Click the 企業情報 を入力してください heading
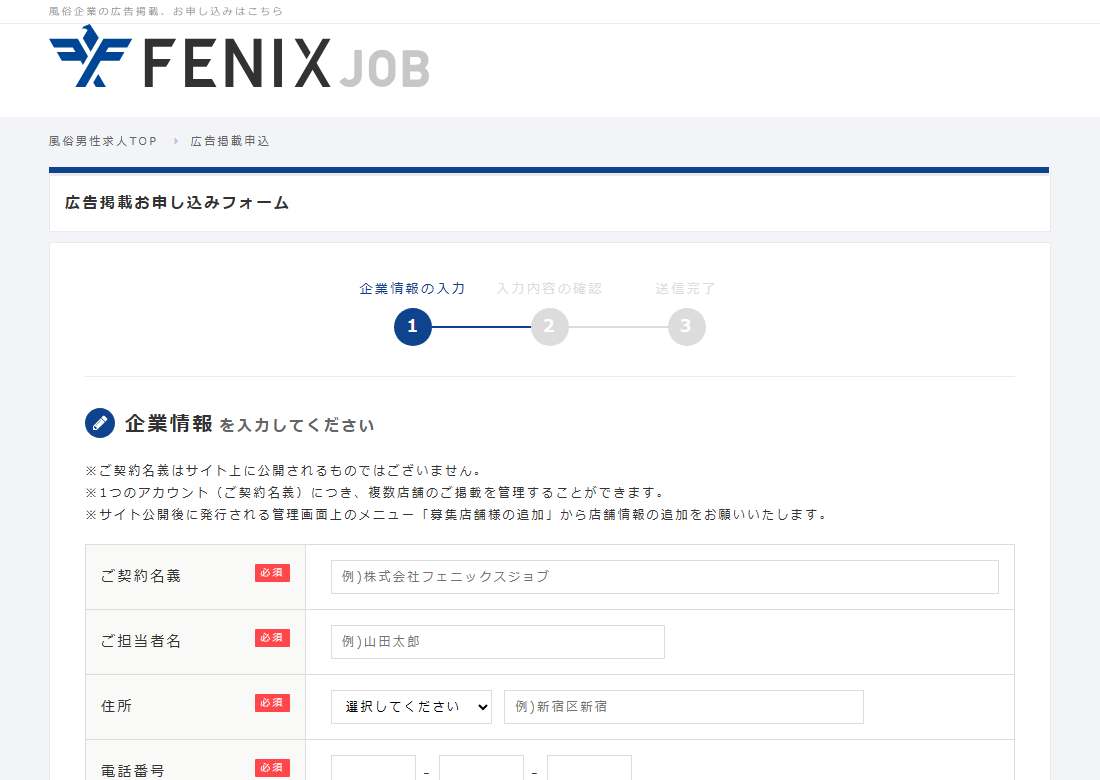 (250, 424)
